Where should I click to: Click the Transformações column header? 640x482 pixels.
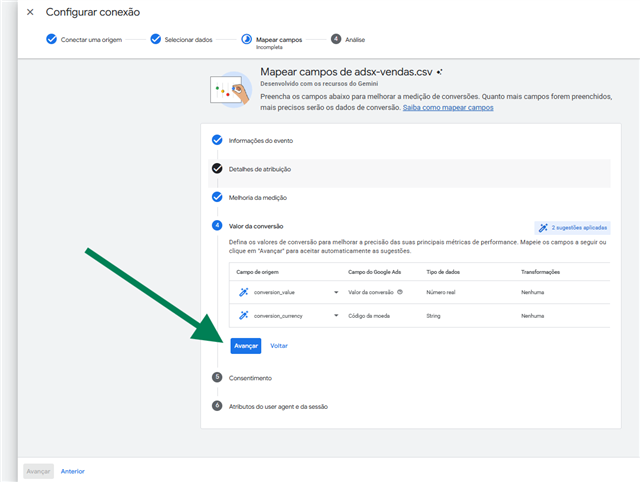pos(540,272)
